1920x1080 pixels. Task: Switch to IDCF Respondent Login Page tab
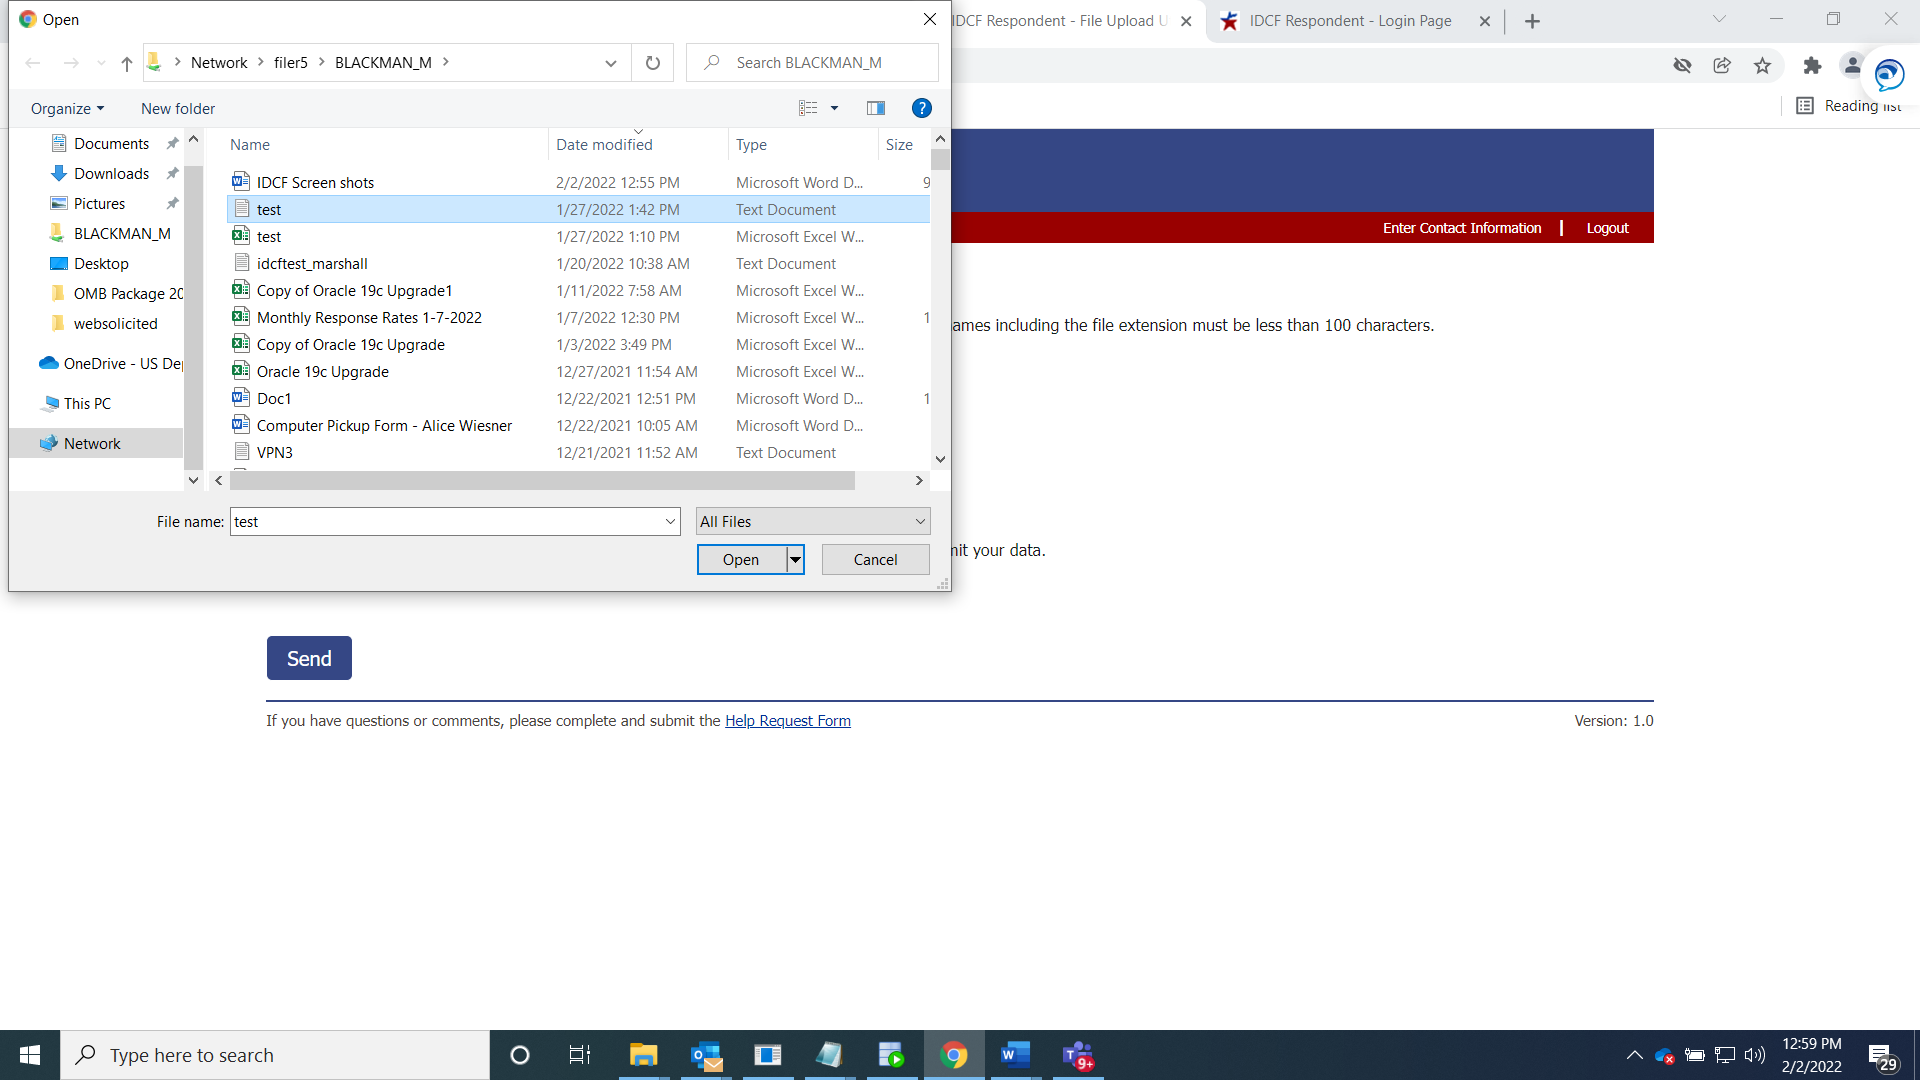1349,21
